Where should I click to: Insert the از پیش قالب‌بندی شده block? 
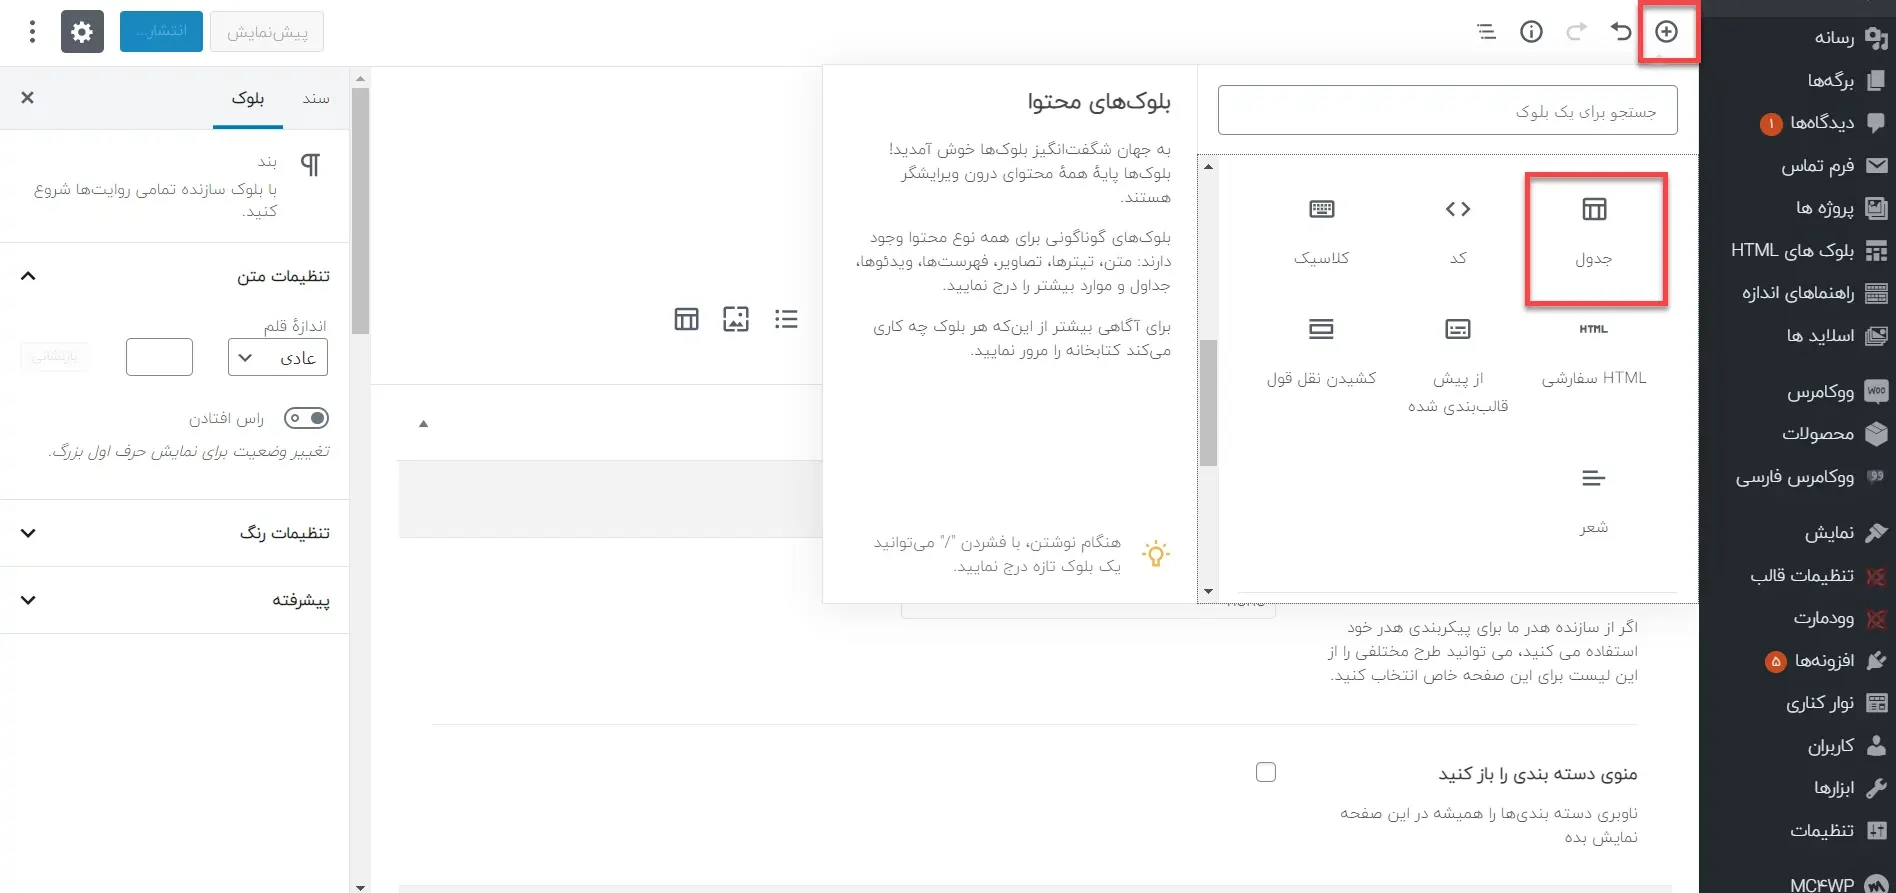[x=1458, y=366]
